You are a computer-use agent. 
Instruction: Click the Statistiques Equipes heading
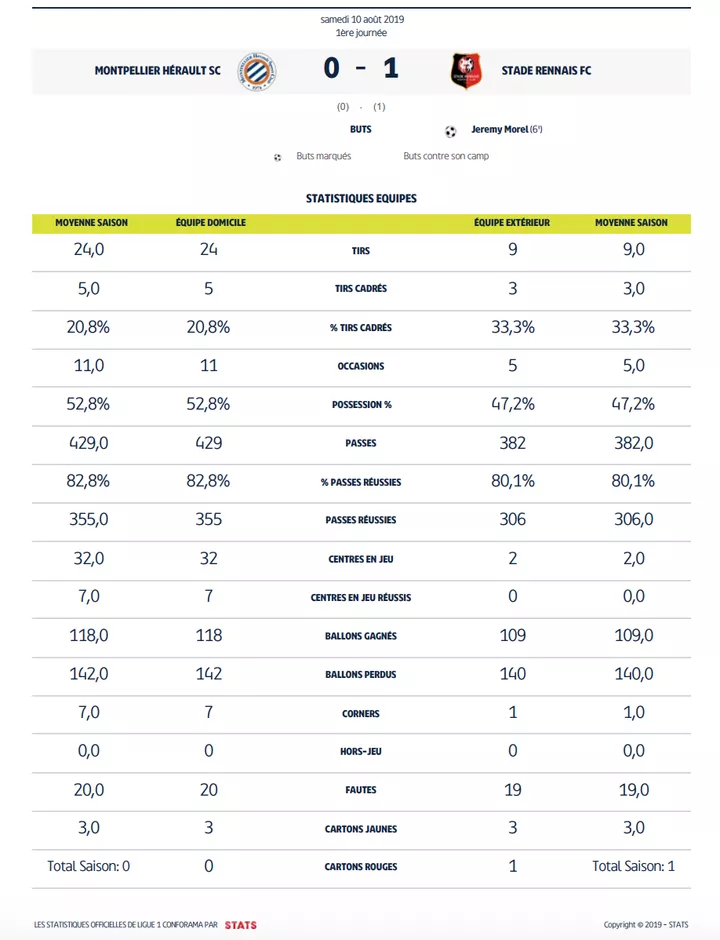(x=361, y=198)
